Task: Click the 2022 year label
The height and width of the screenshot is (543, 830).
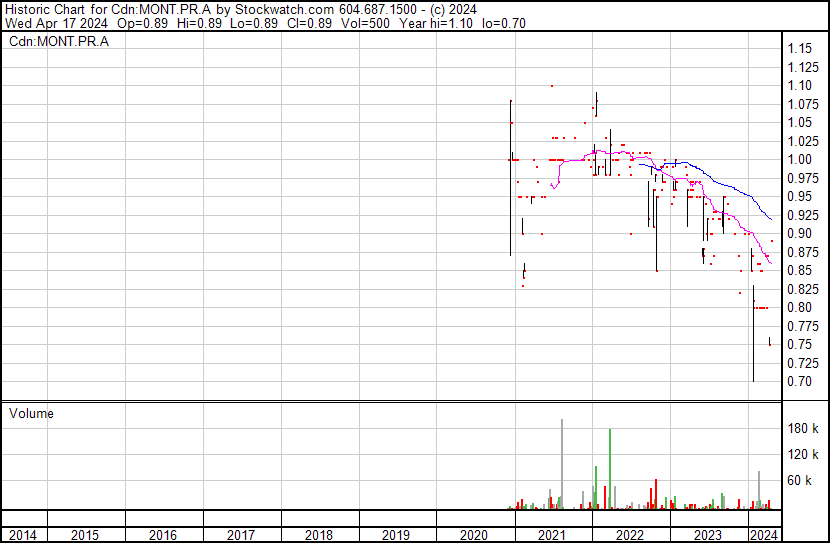Action: [629, 535]
